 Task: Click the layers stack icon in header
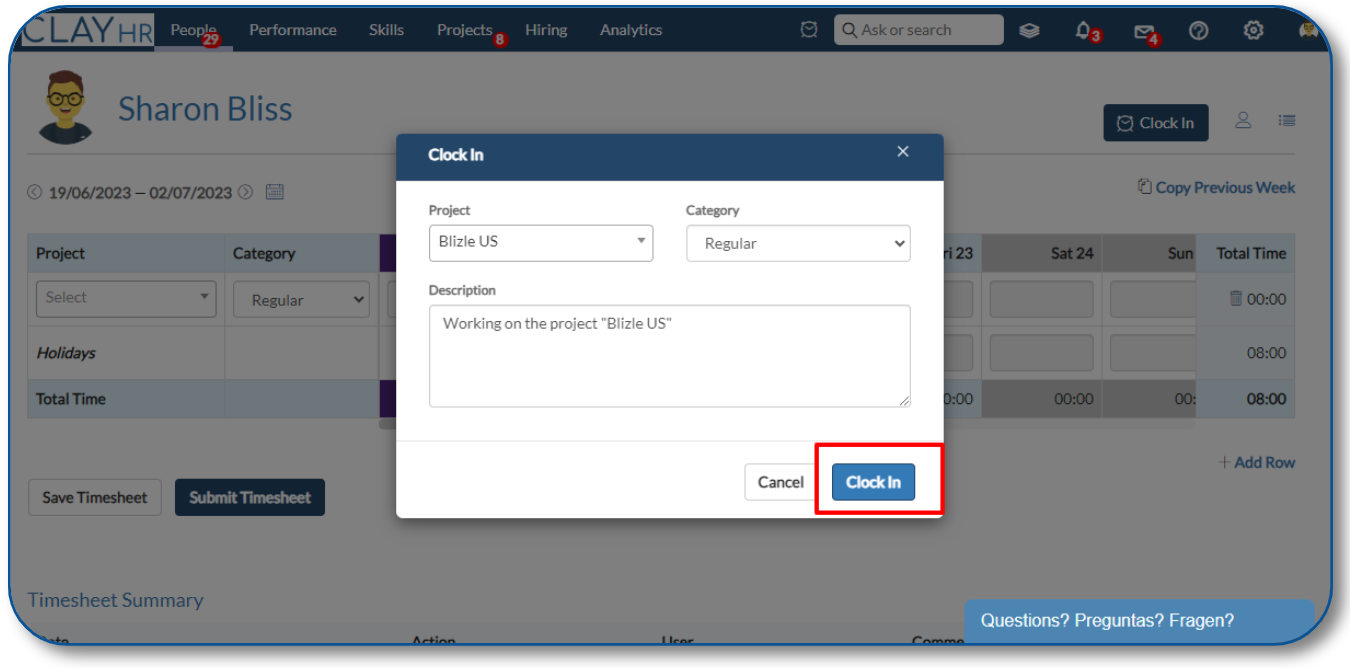tap(1029, 30)
